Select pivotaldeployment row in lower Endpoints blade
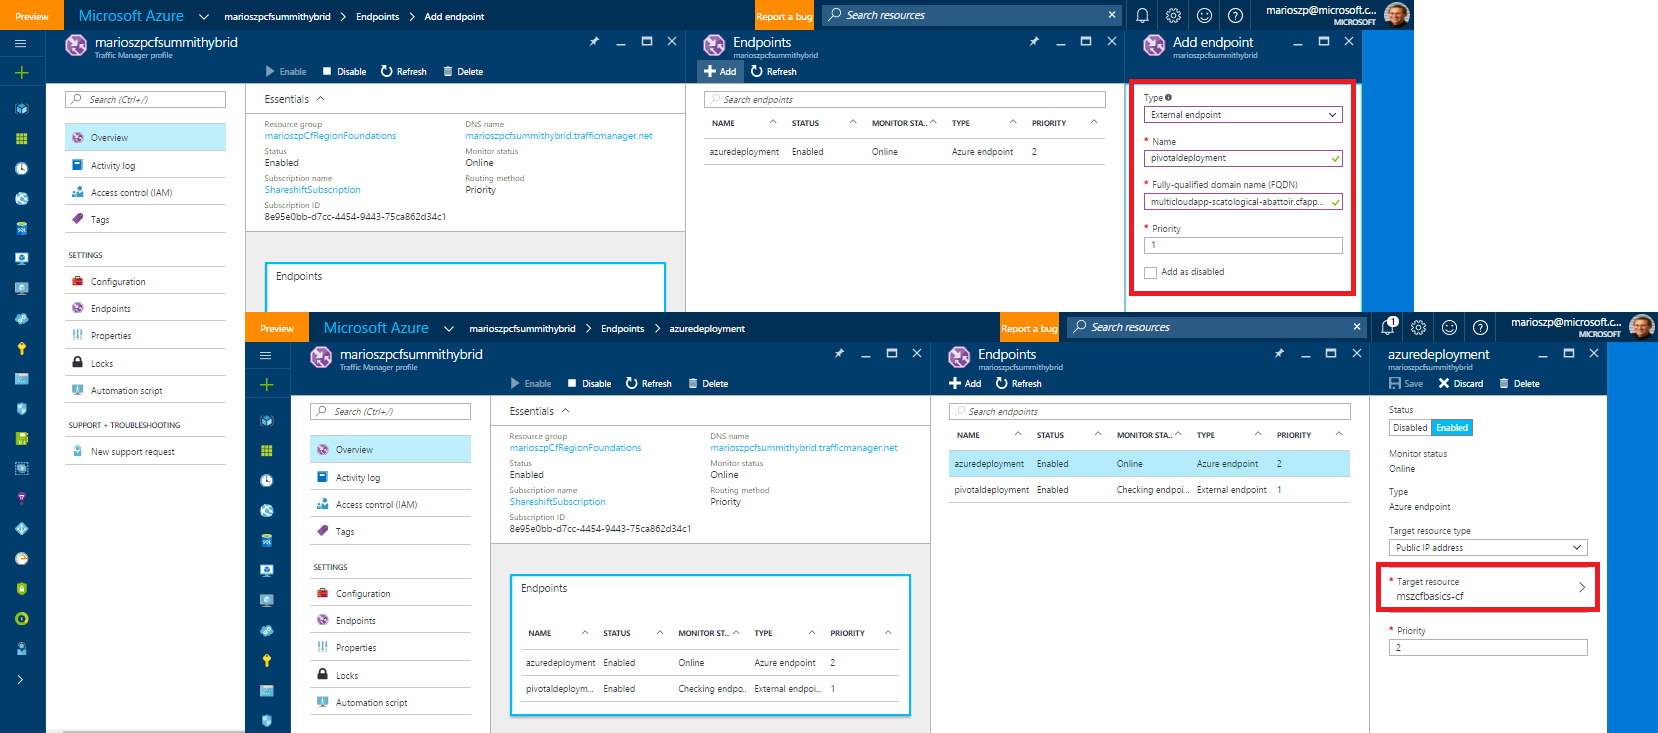This screenshot has height=733, width=1658. point(1149,490)
